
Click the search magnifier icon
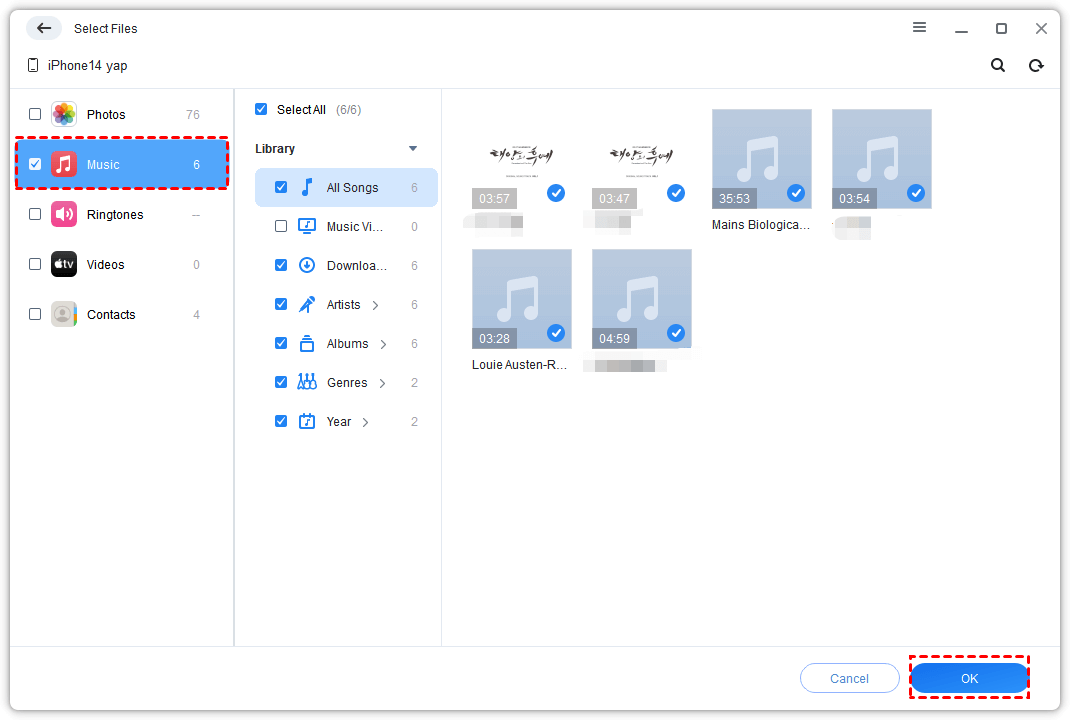coord(997,66)
